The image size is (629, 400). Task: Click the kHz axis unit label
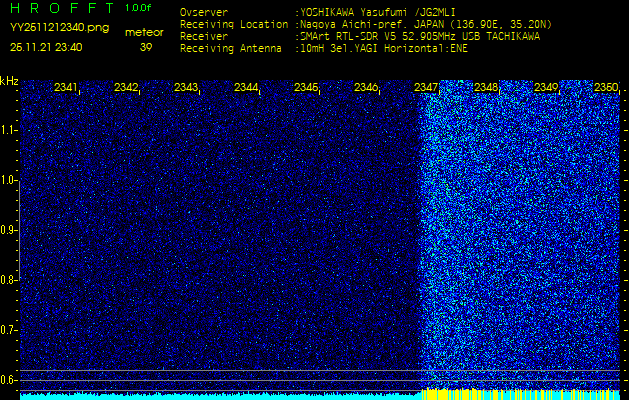(x=9, y=81)
